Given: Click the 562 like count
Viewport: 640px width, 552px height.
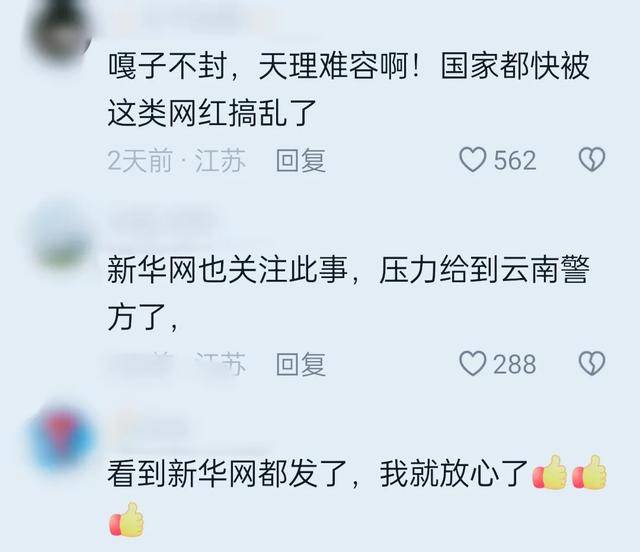Looking at the screenshot, I should 514,160.
